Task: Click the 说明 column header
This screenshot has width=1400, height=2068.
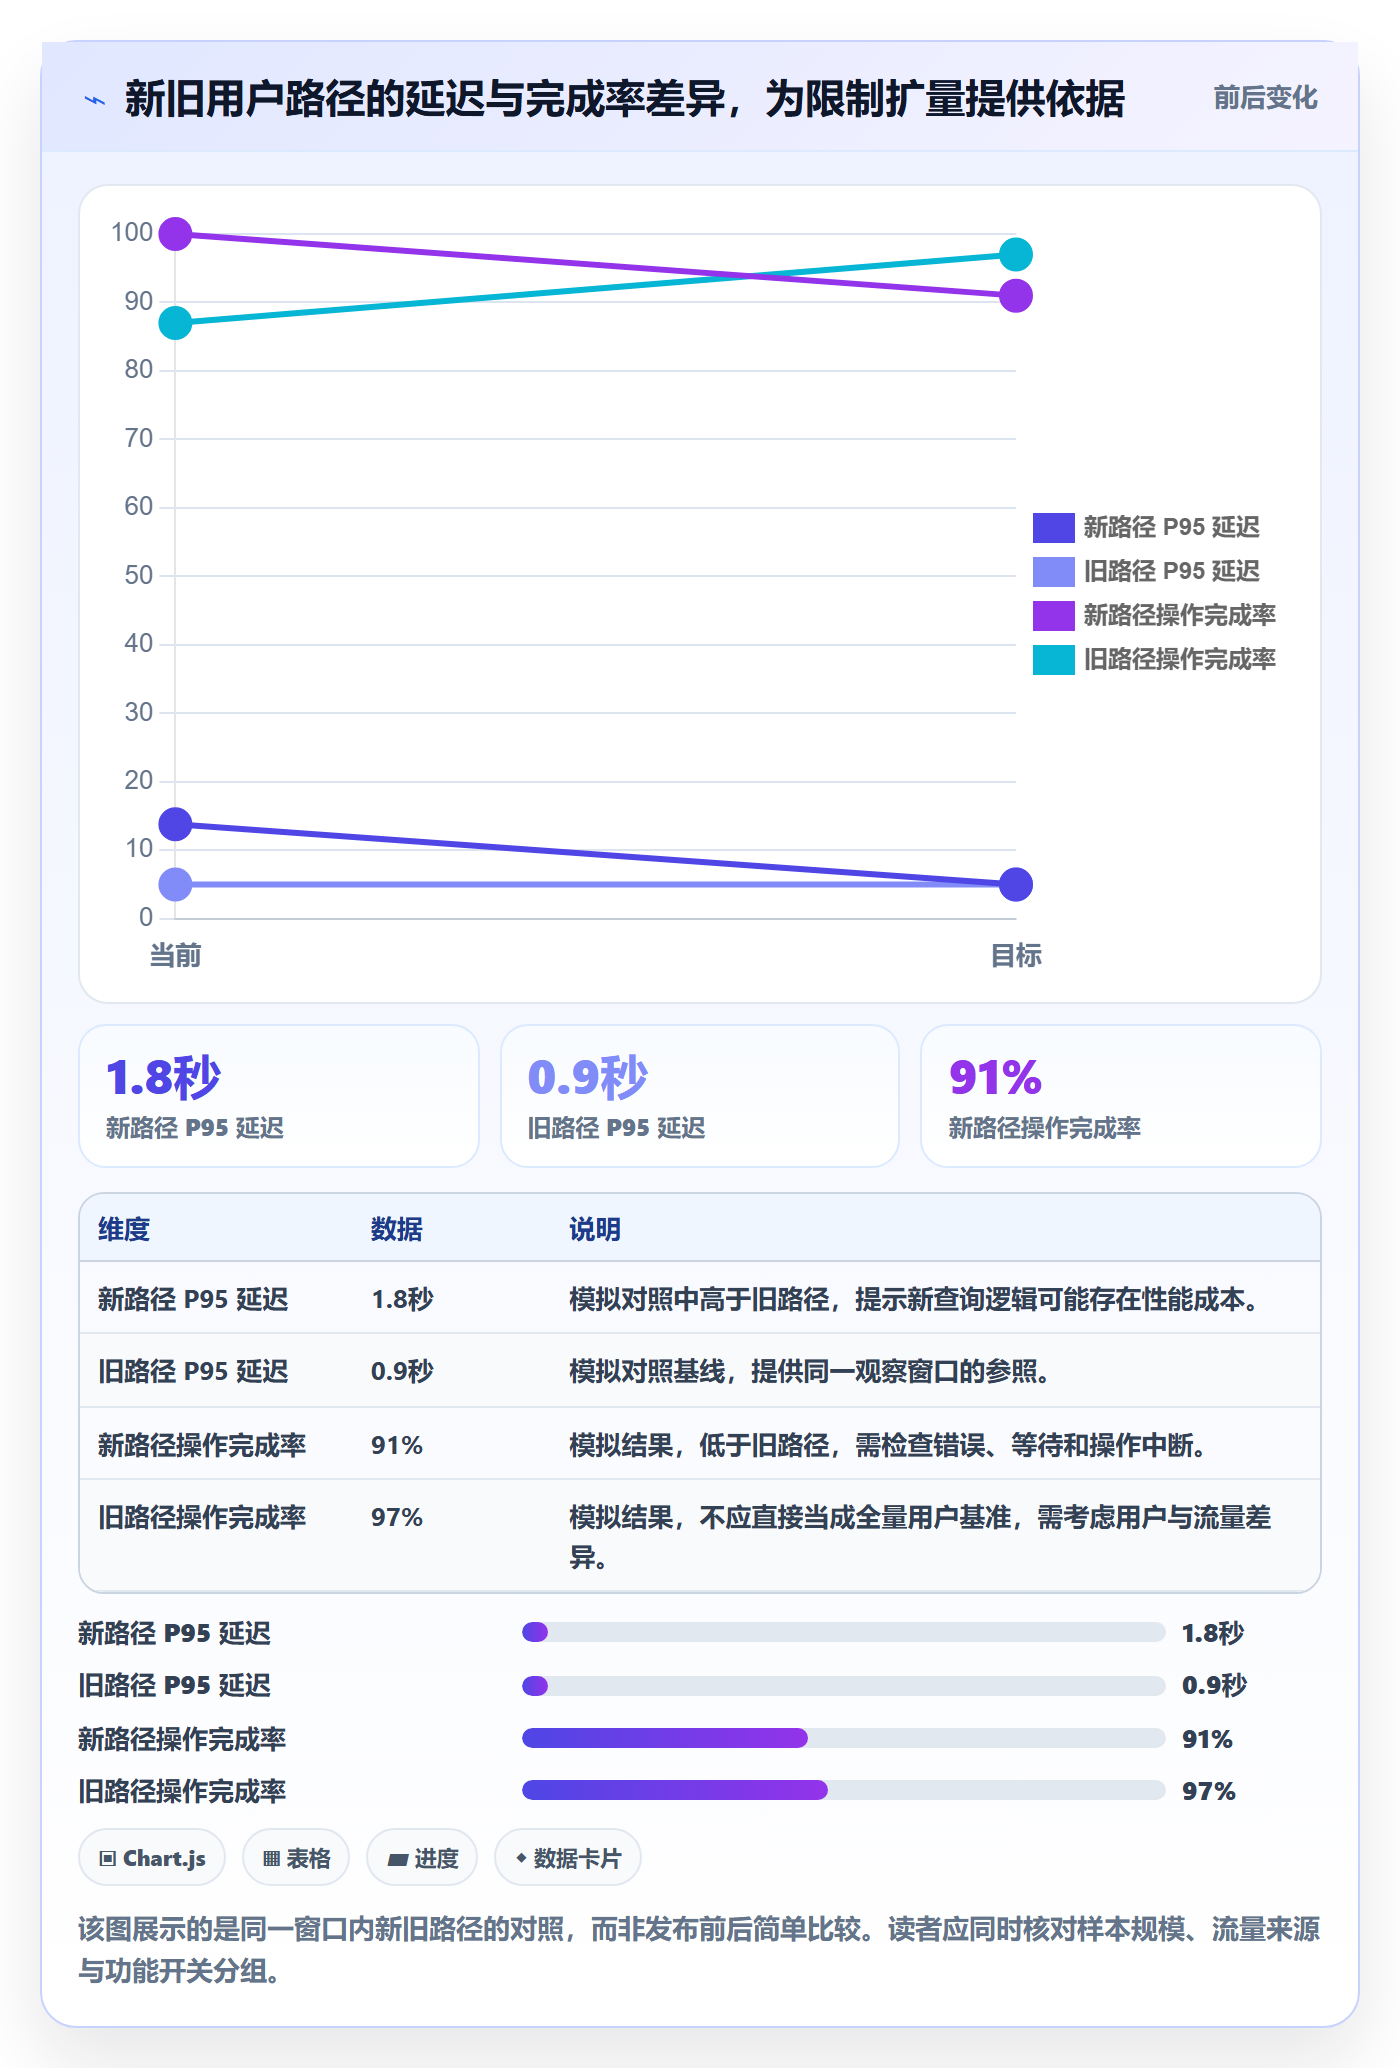Action: [595, 1229]
